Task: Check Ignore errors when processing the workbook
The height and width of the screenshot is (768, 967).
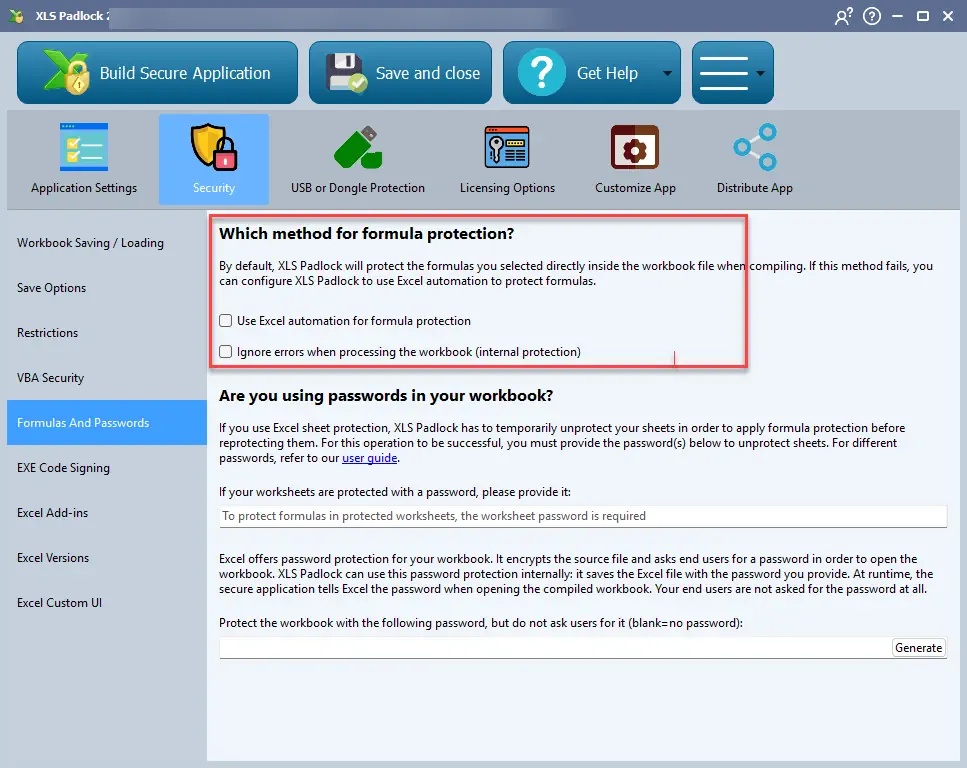Action: pyautogui.click(x=227, y=352)
